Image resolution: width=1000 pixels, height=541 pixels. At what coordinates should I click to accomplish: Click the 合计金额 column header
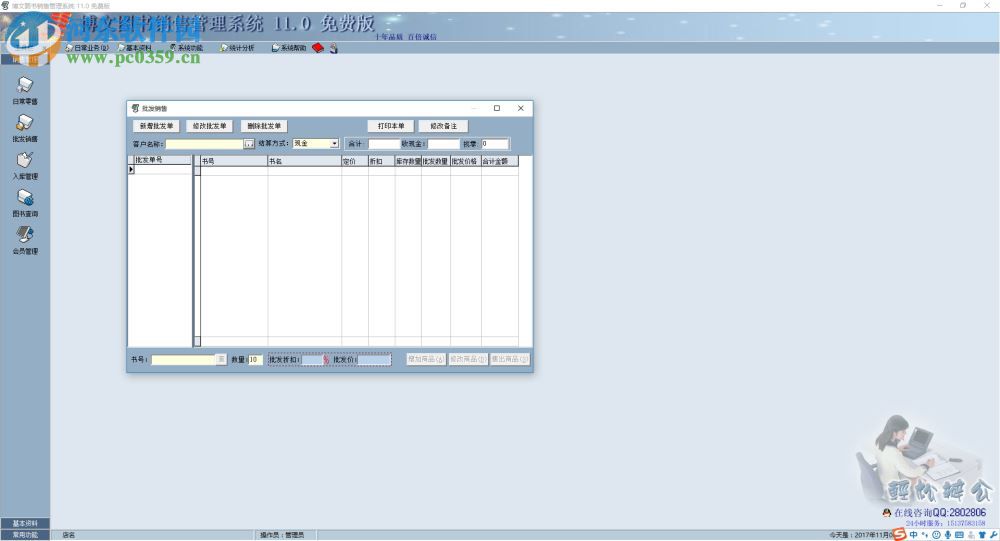click(499, 161)
